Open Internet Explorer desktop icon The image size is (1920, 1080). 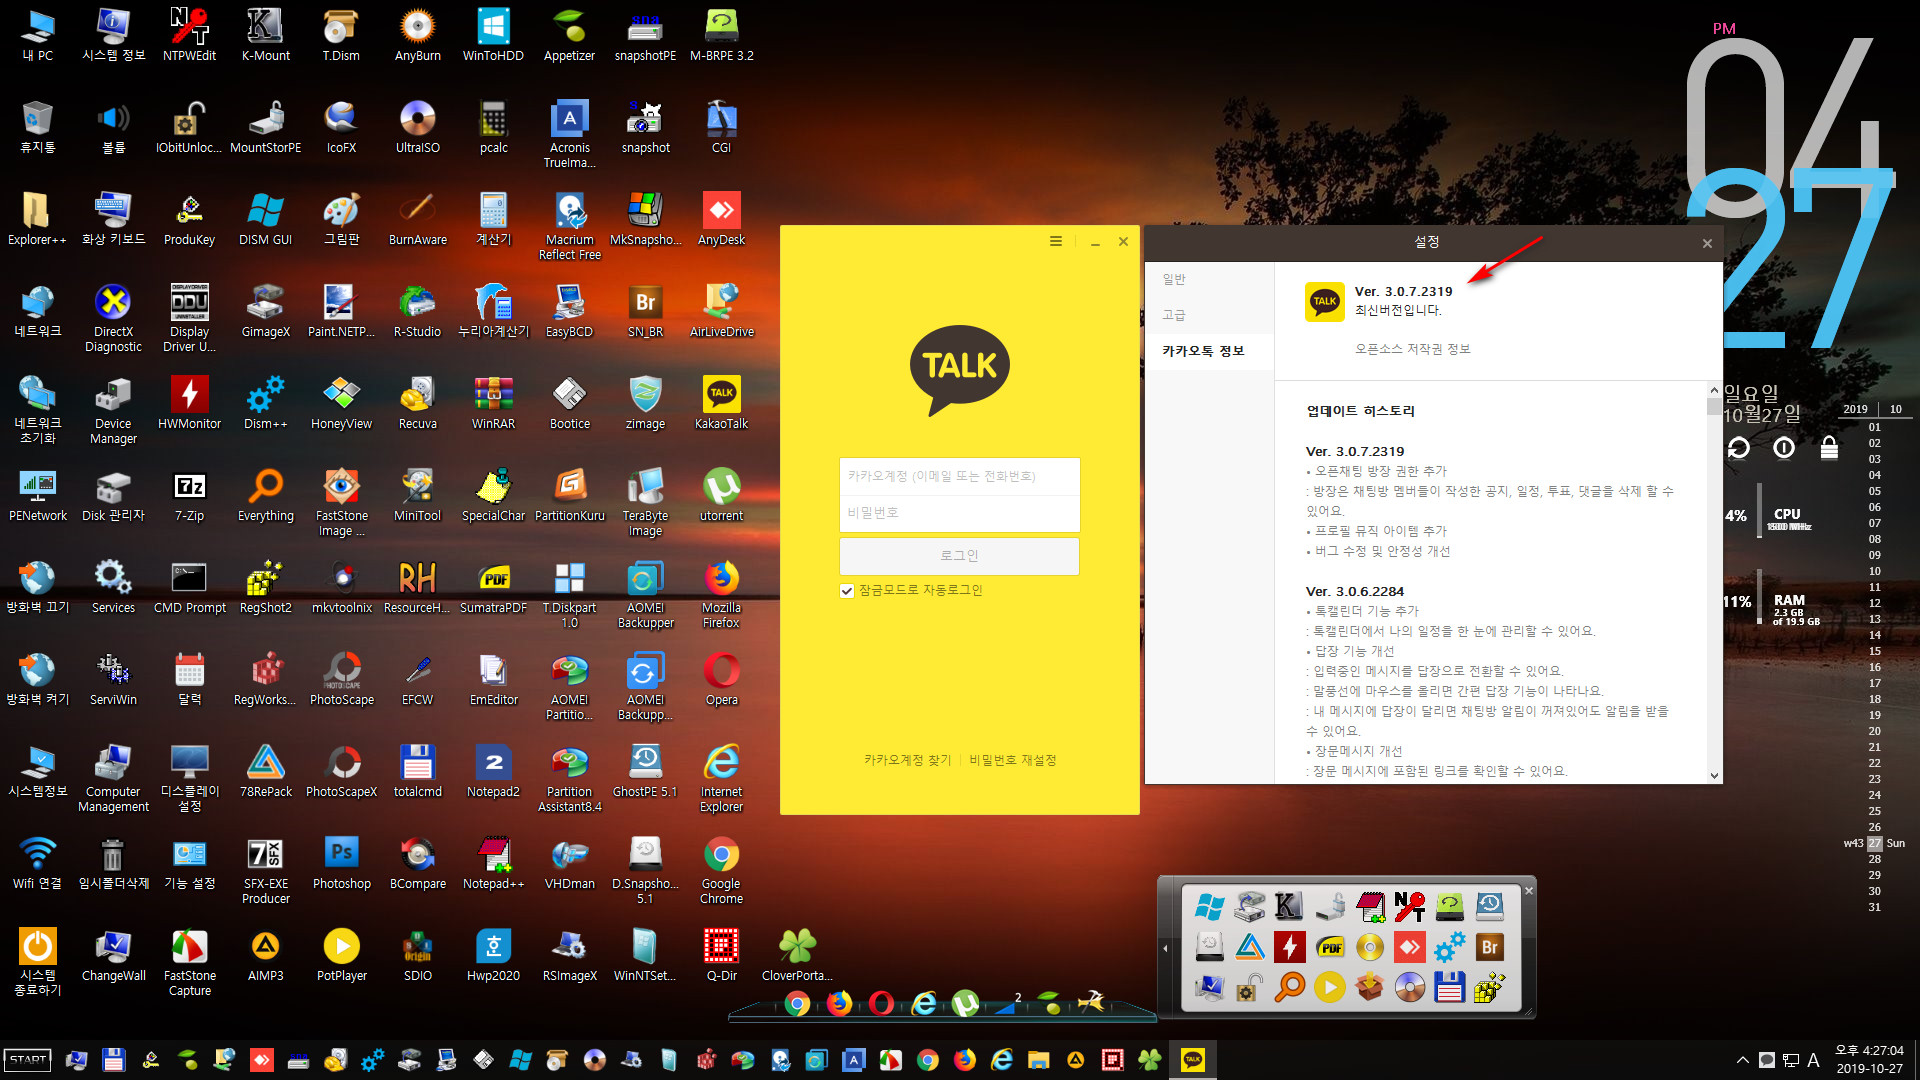tap(721, 778)
